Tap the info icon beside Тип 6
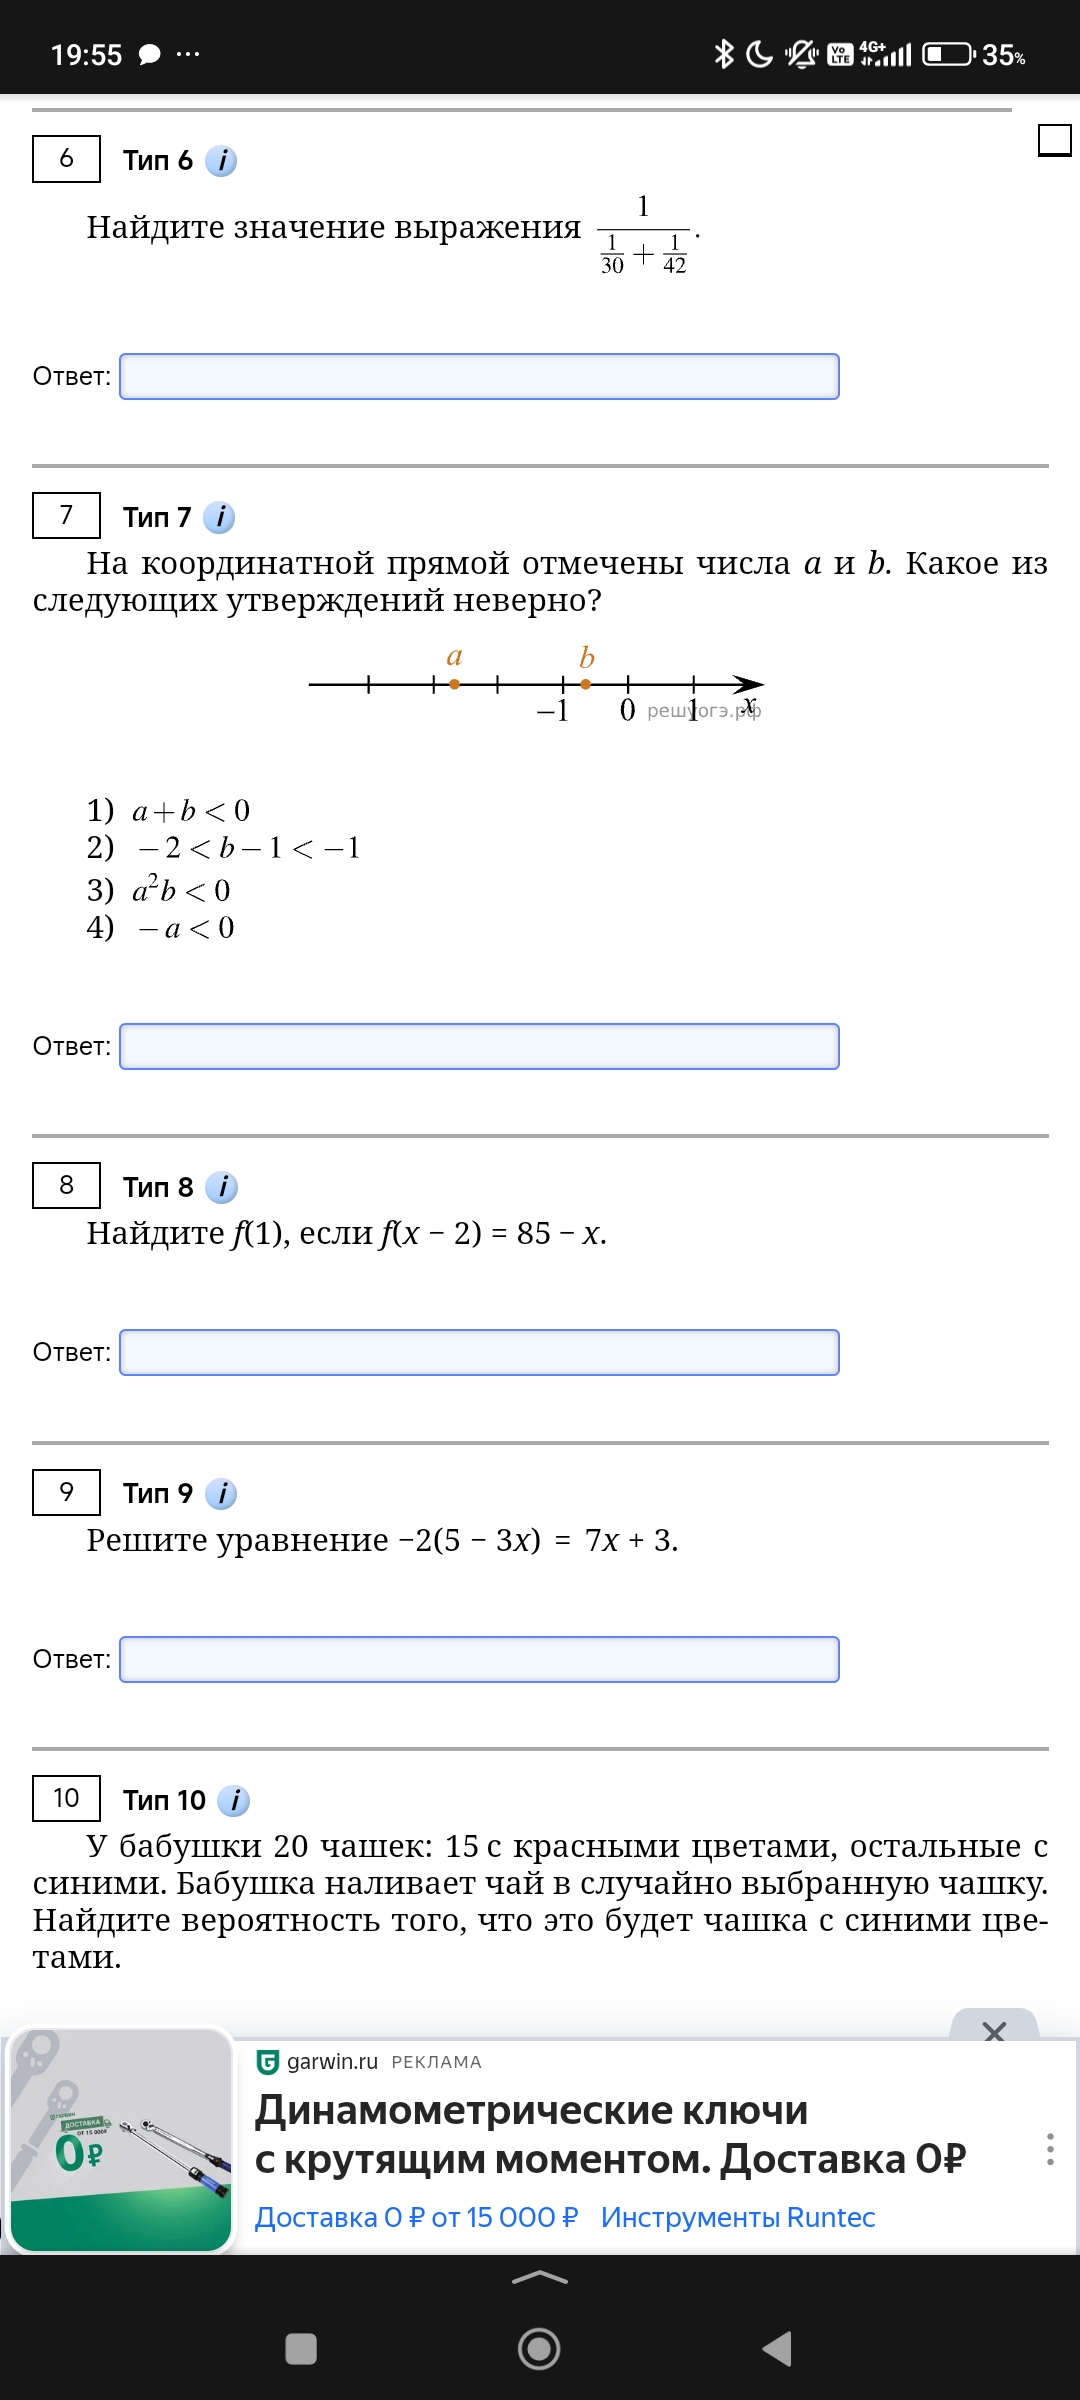 [221, 160]
